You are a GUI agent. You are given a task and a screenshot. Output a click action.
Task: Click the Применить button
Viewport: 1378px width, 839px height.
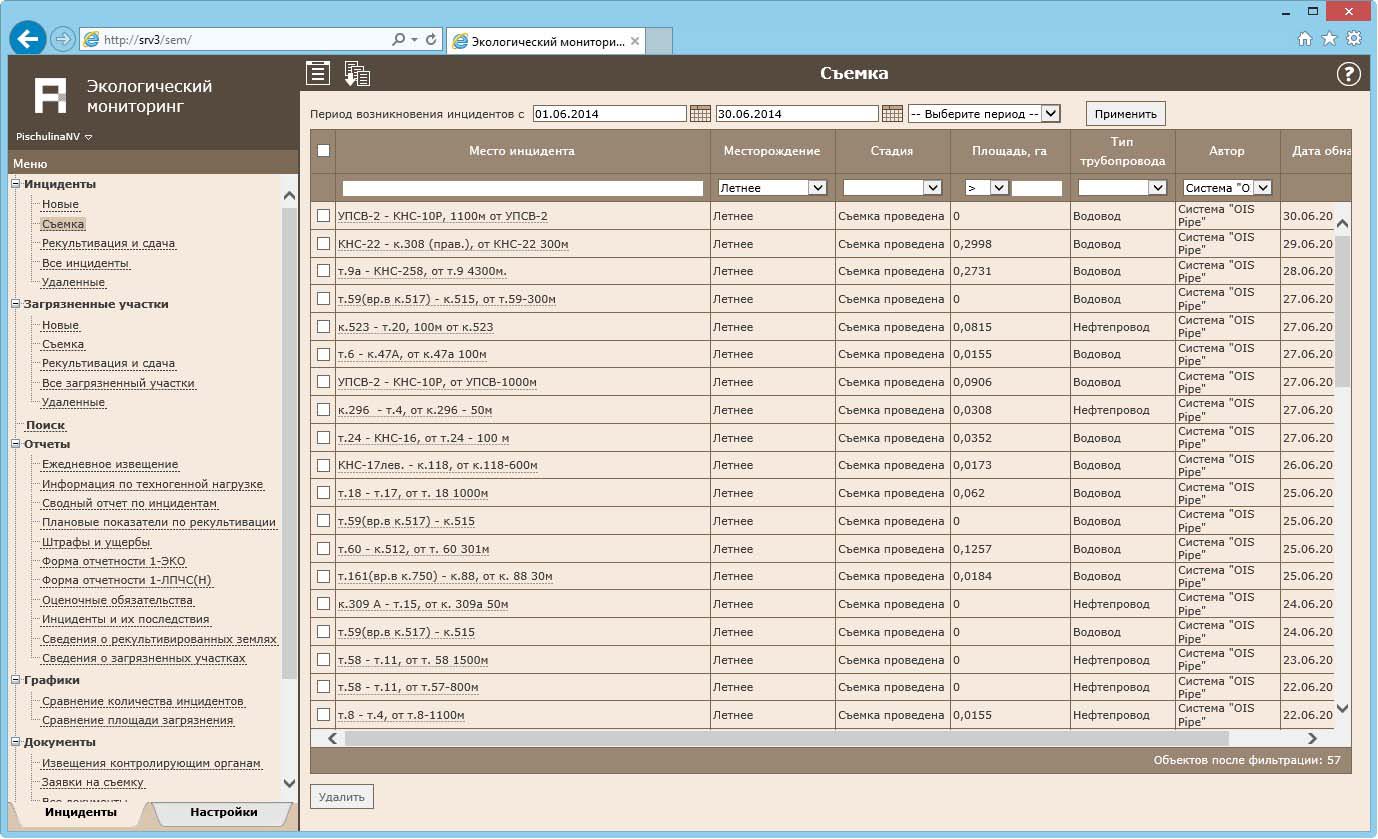[1125, 114]
